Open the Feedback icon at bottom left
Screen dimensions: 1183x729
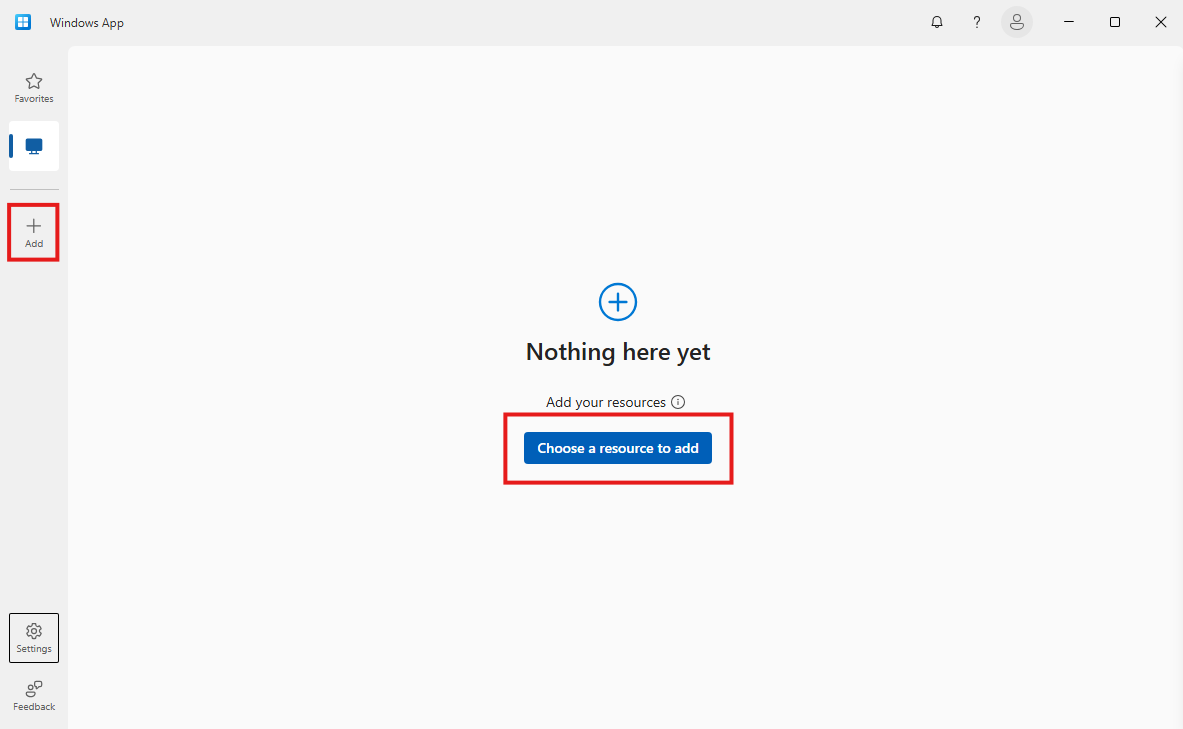(33, 688)
